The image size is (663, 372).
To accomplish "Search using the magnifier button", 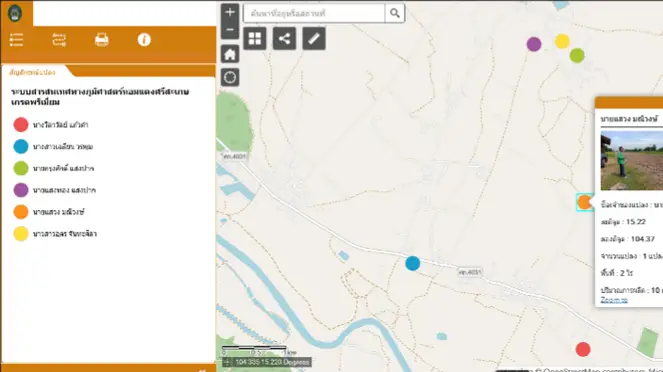I will pos(395,13).
